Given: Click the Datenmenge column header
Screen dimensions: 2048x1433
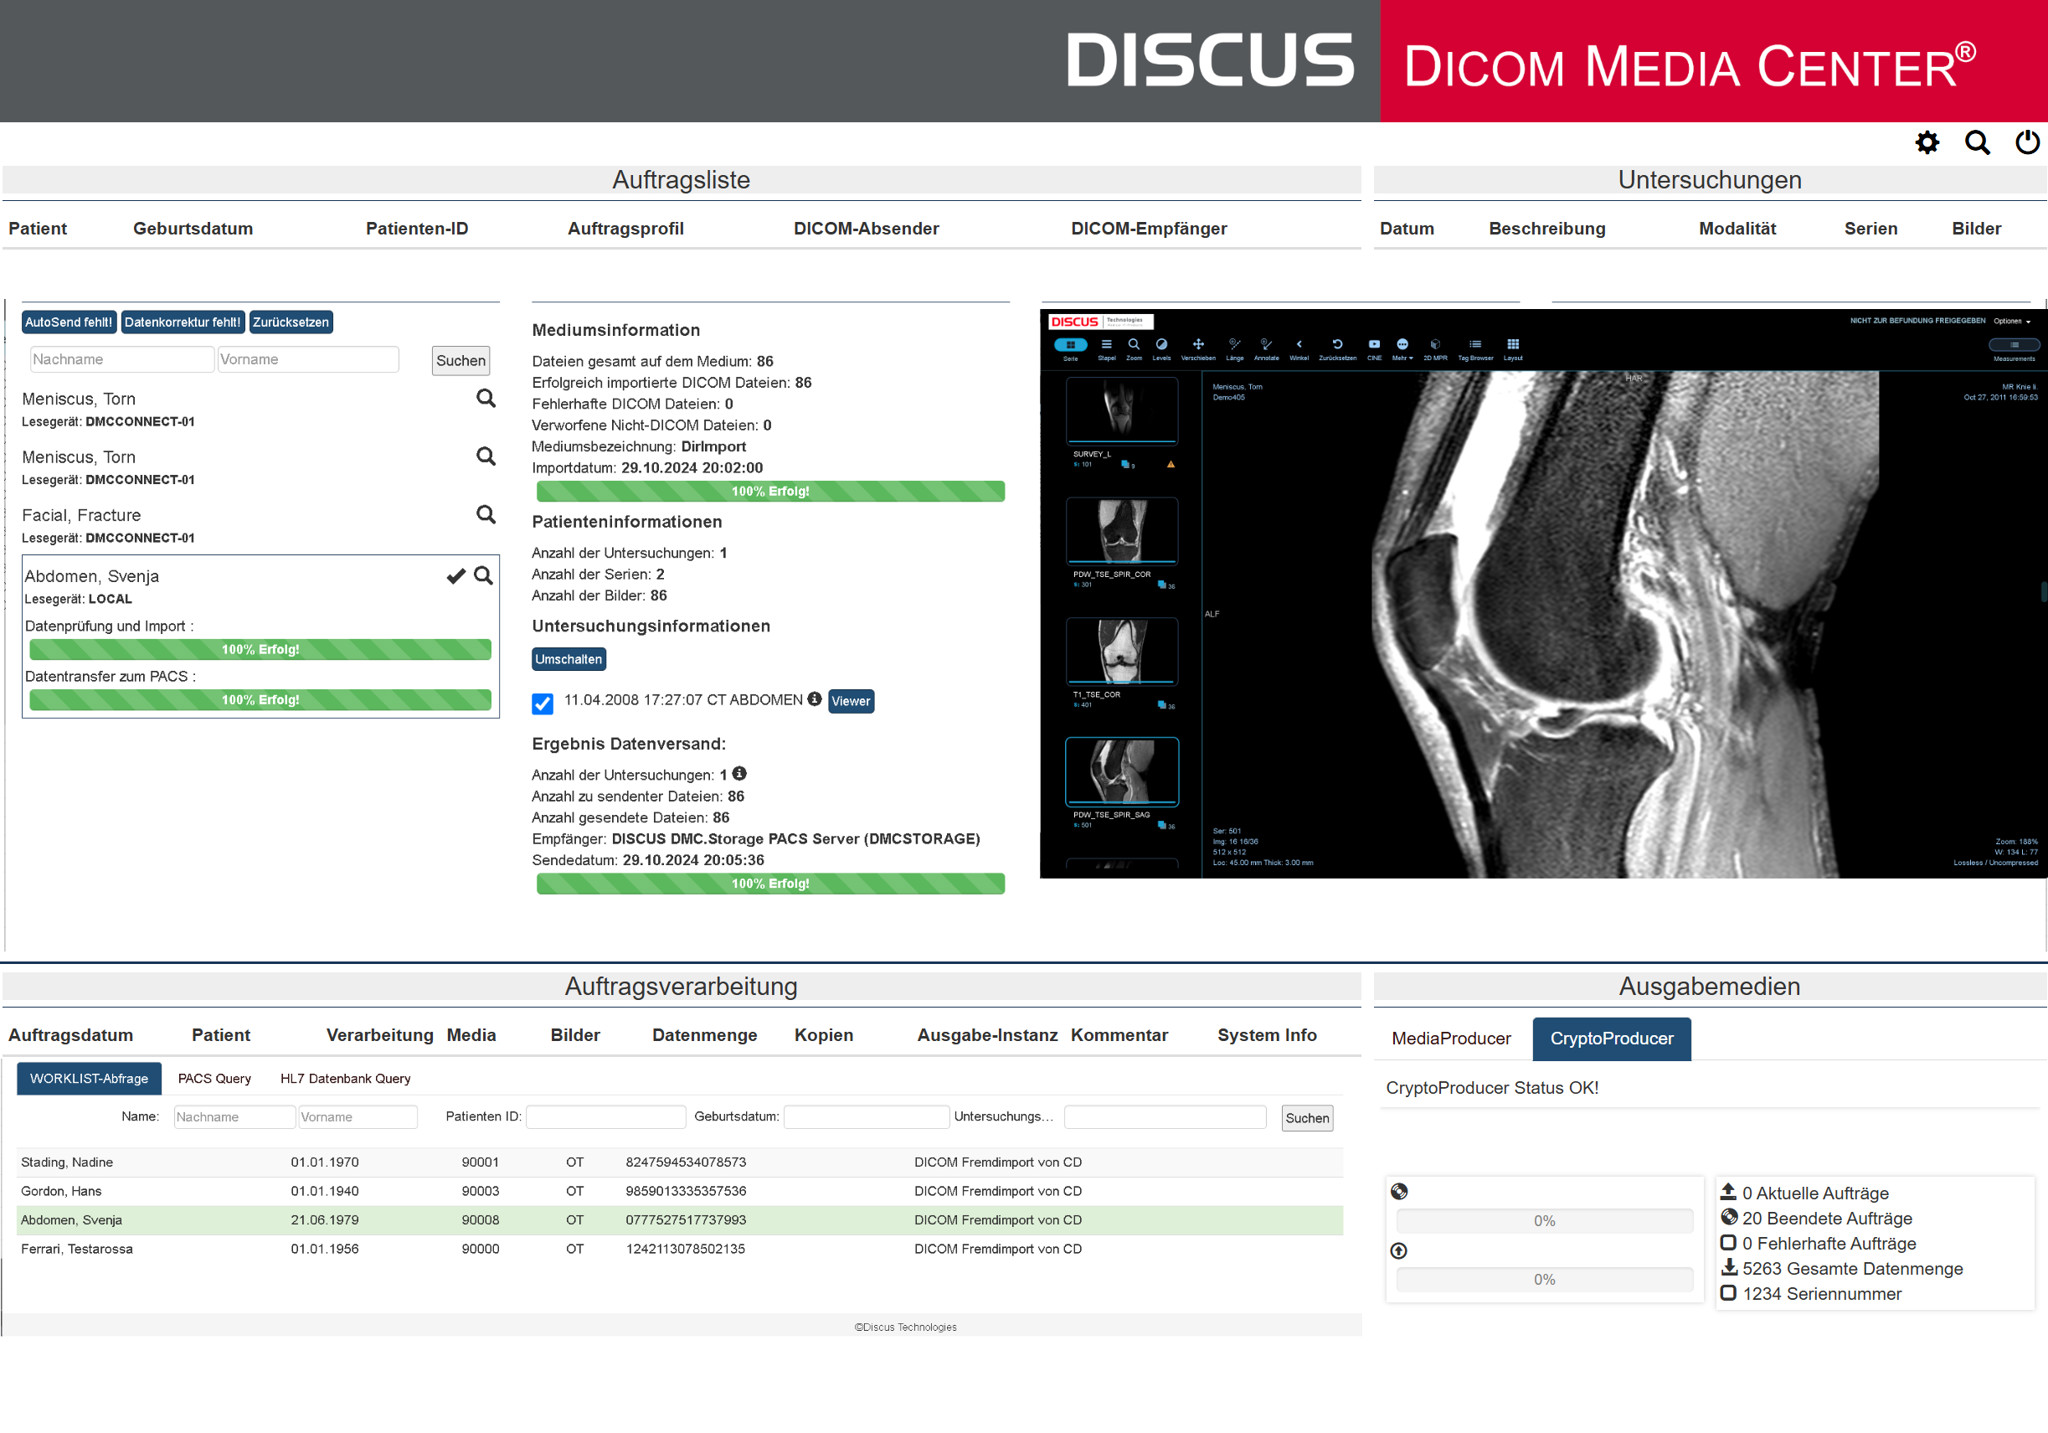Looking at the screenshot, I should coord(704,1035).
